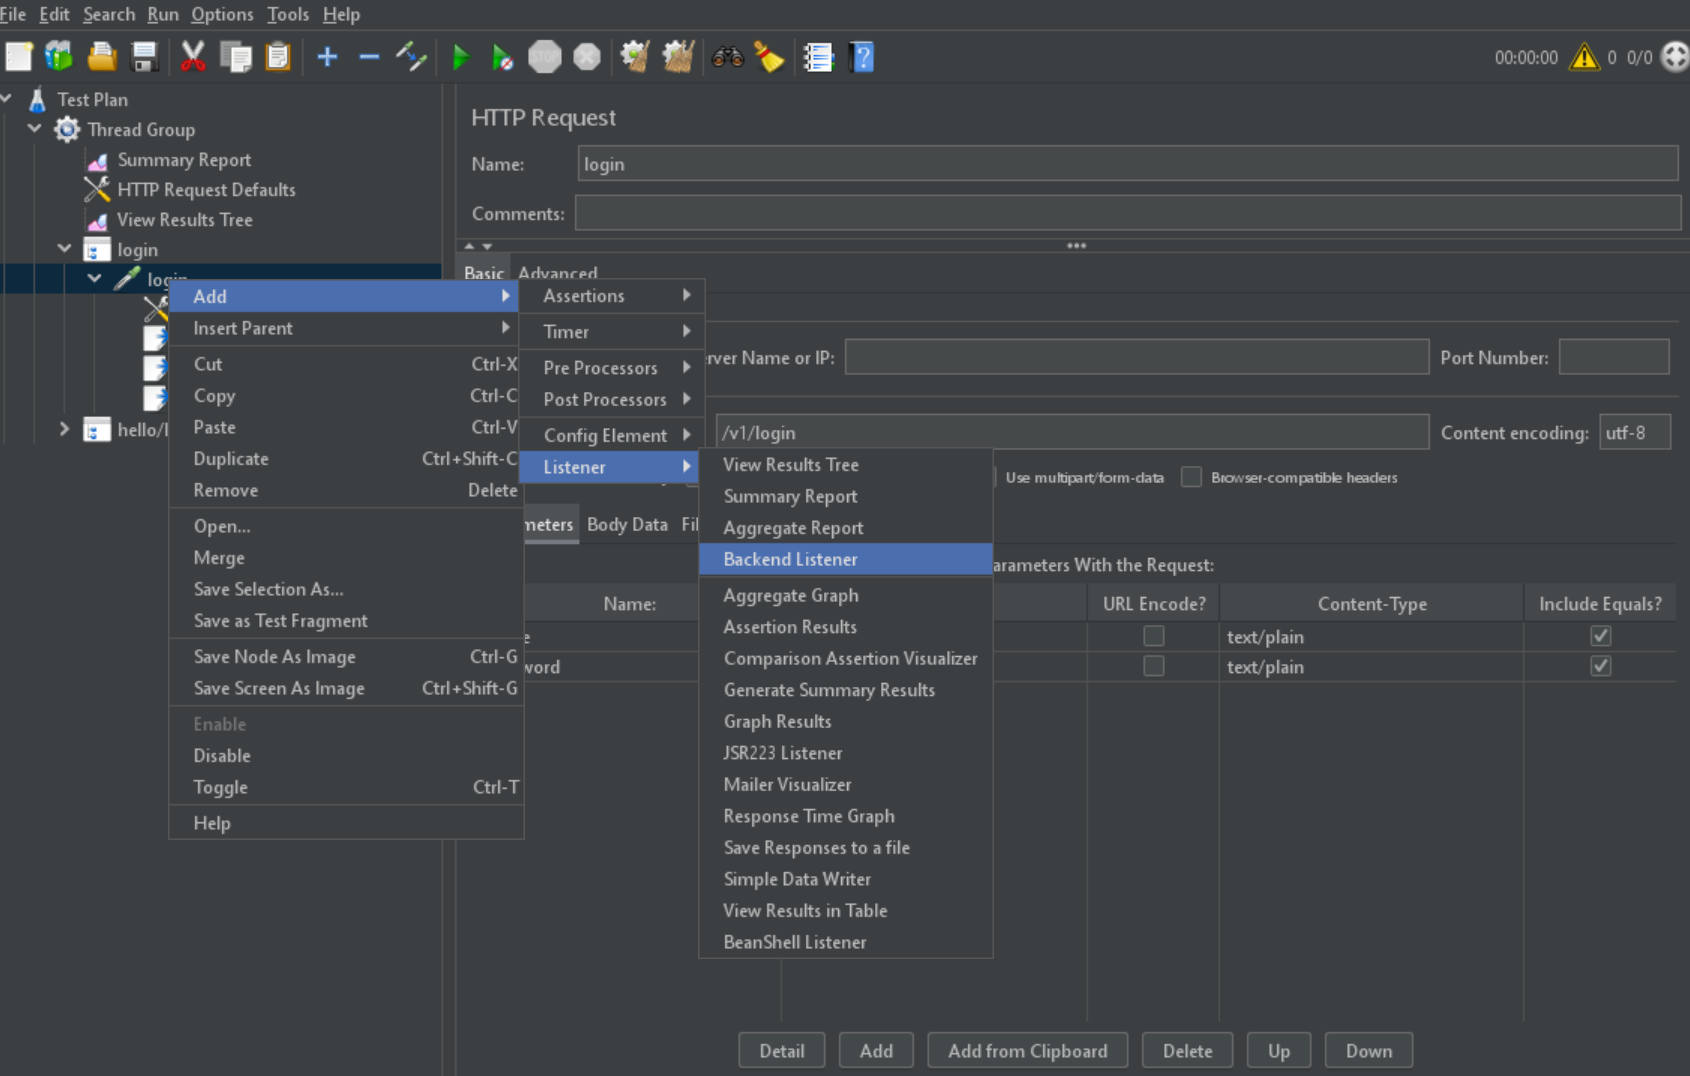The height and width of the screenshot is (1076, 1690).
Task: Open the Templates toolbar icon
Action: 59,57
